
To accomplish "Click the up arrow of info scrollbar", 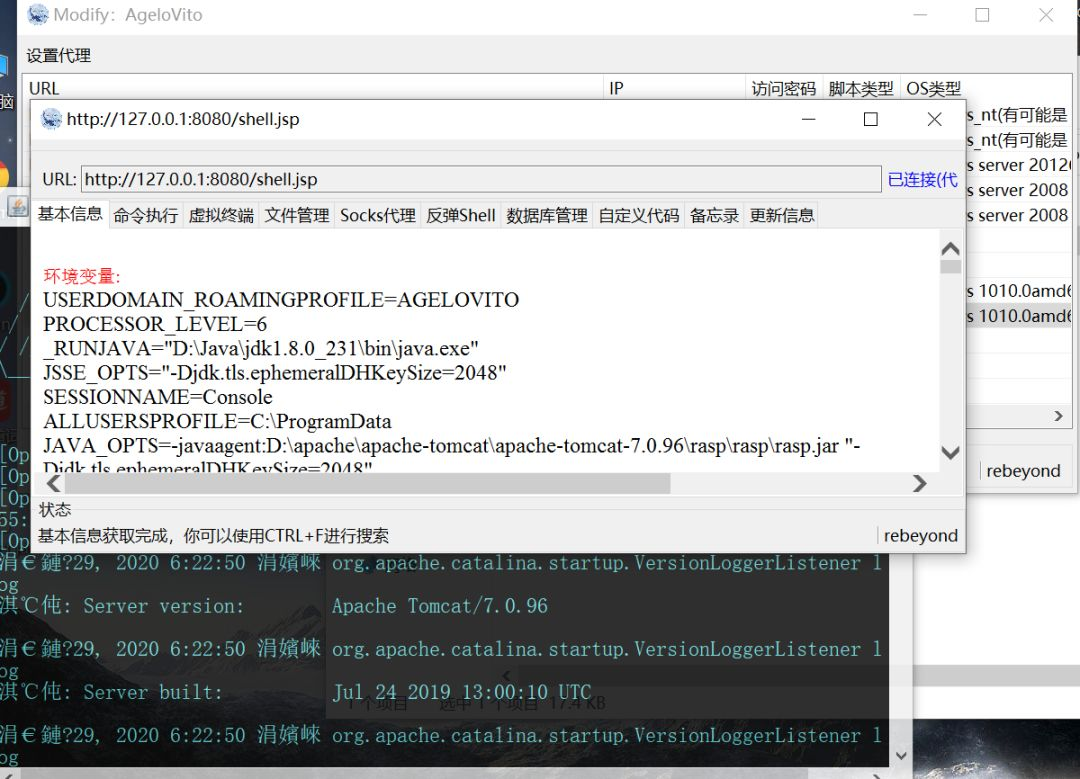I will click(951, 249).
